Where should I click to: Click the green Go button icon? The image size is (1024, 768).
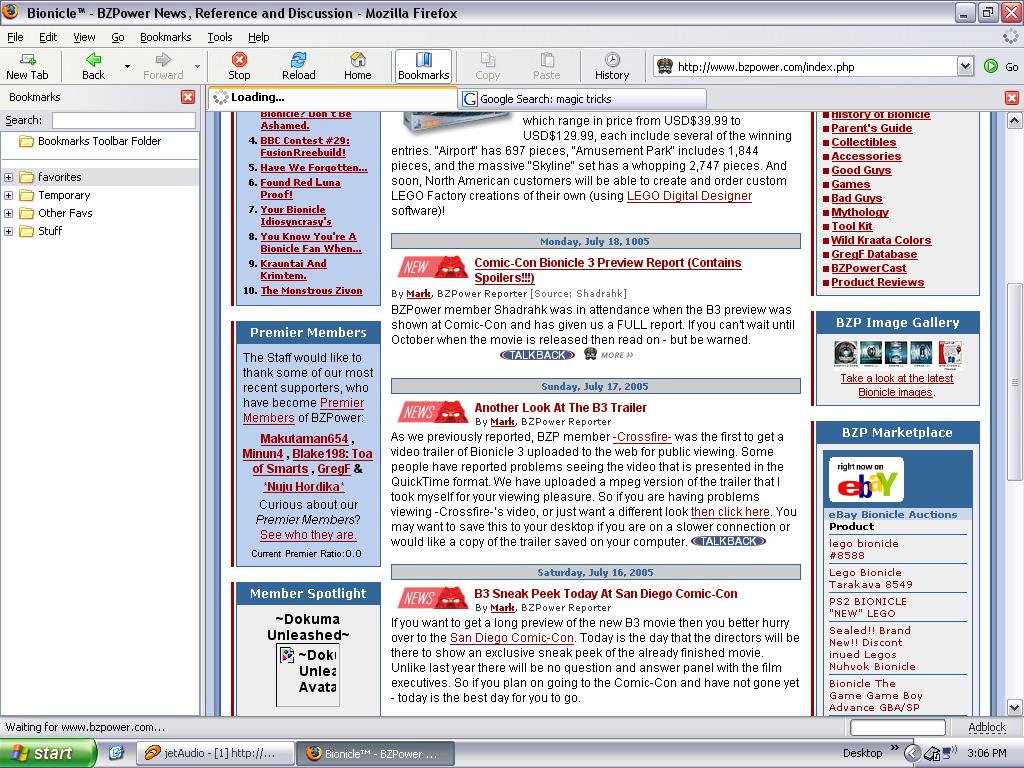(991, 66)
